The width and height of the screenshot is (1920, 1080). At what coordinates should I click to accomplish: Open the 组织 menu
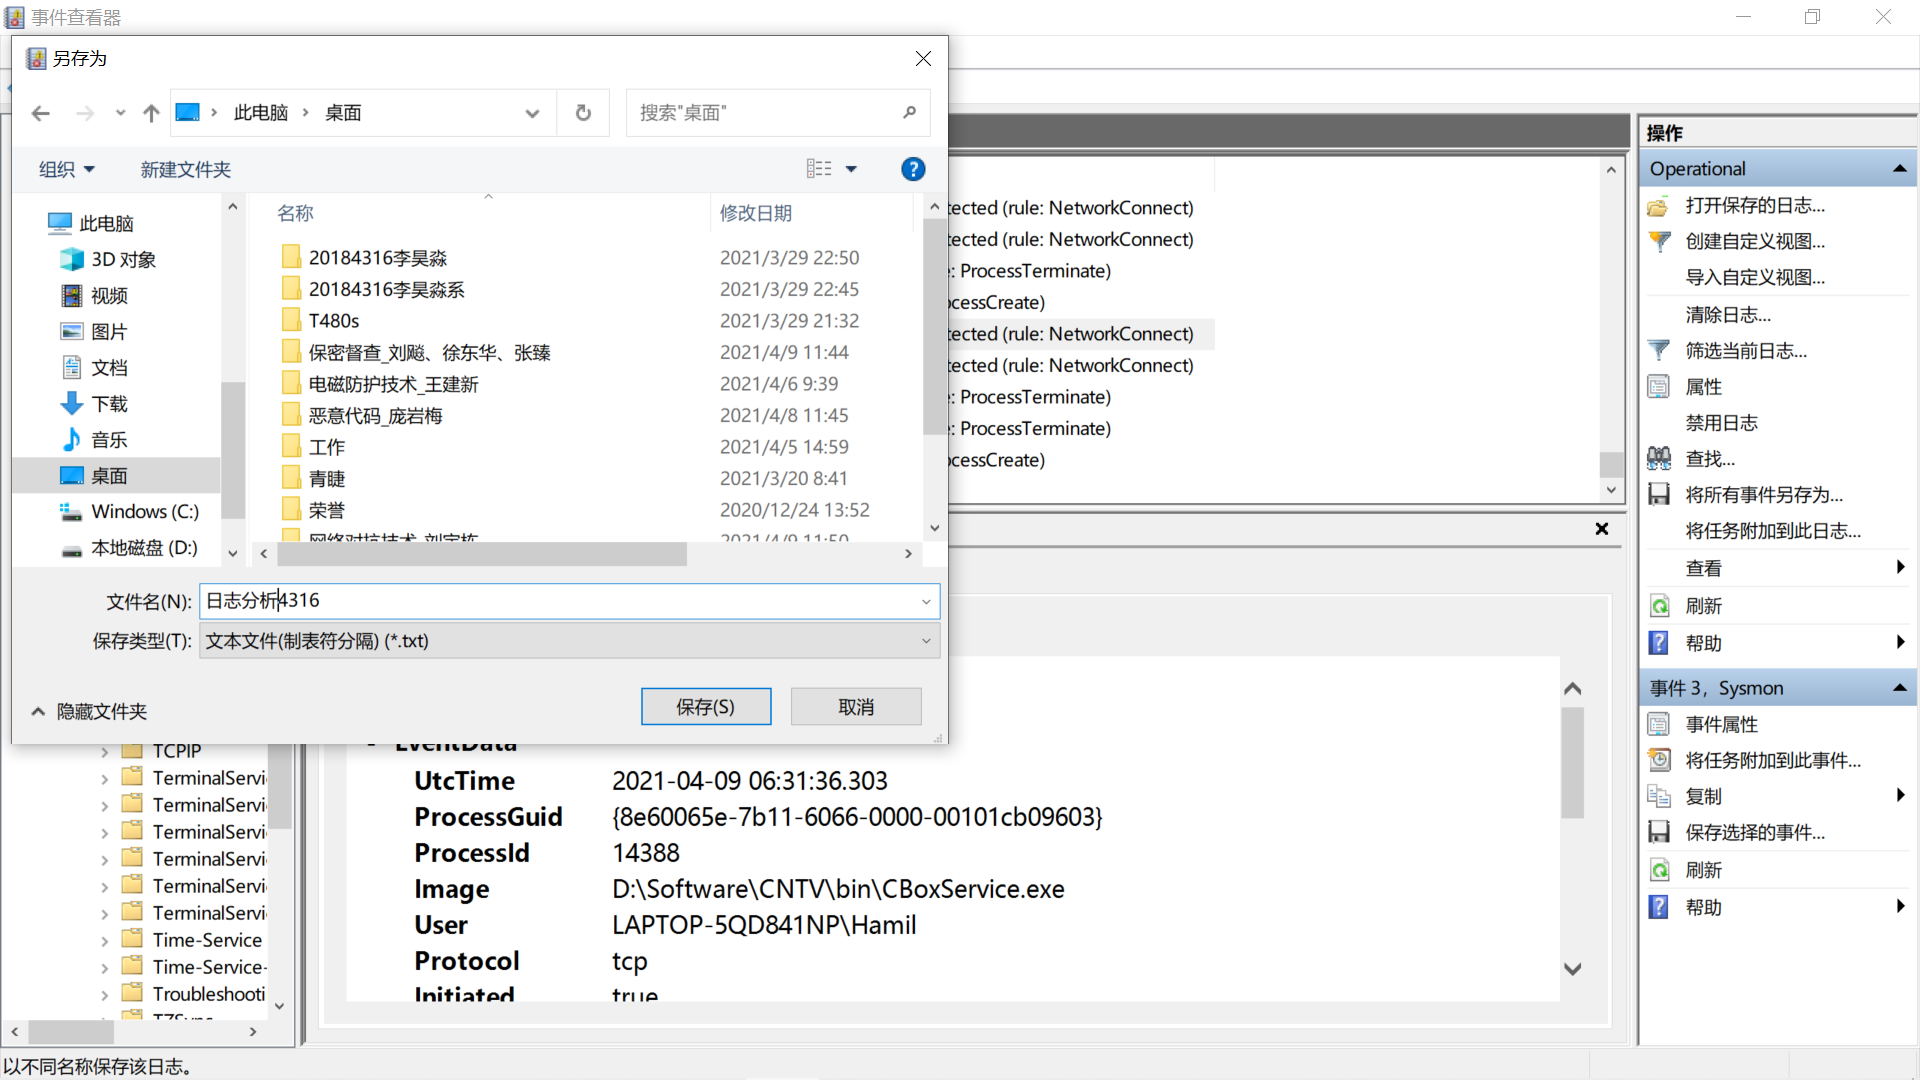pos(66,169)
